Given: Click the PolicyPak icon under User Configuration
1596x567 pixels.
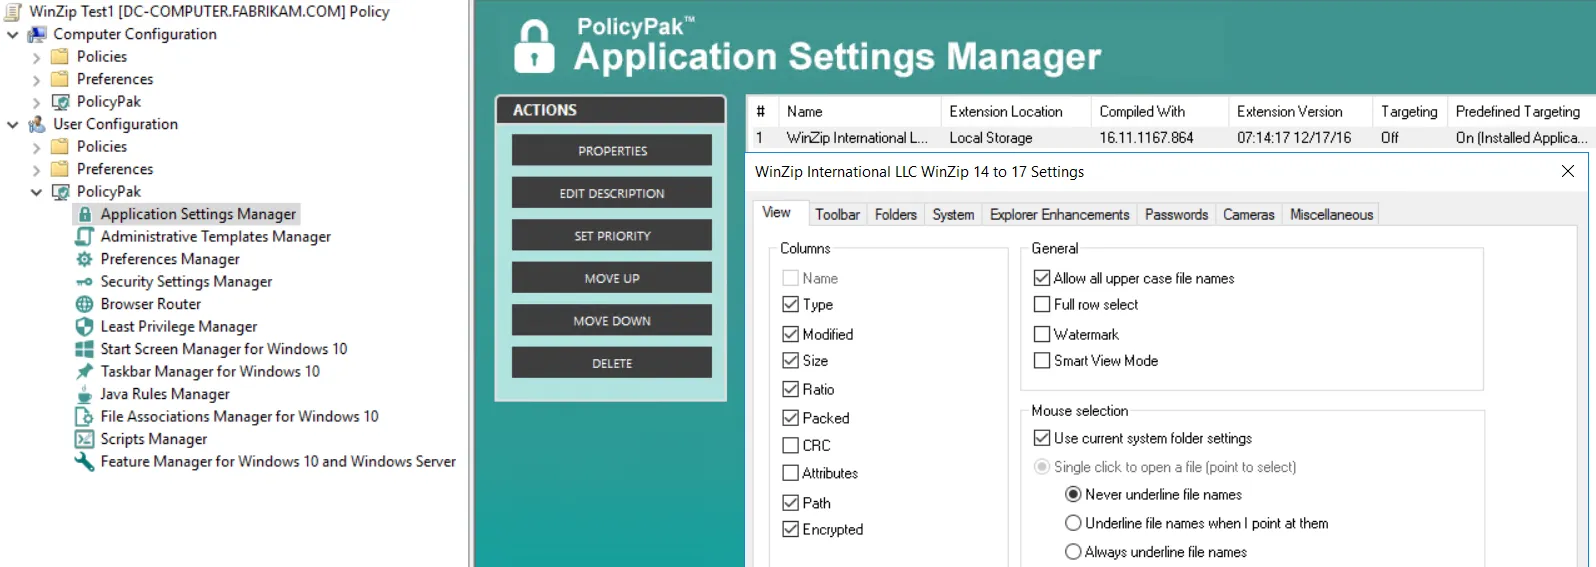Looking at the screenshot, I should (x=61, y=191).
